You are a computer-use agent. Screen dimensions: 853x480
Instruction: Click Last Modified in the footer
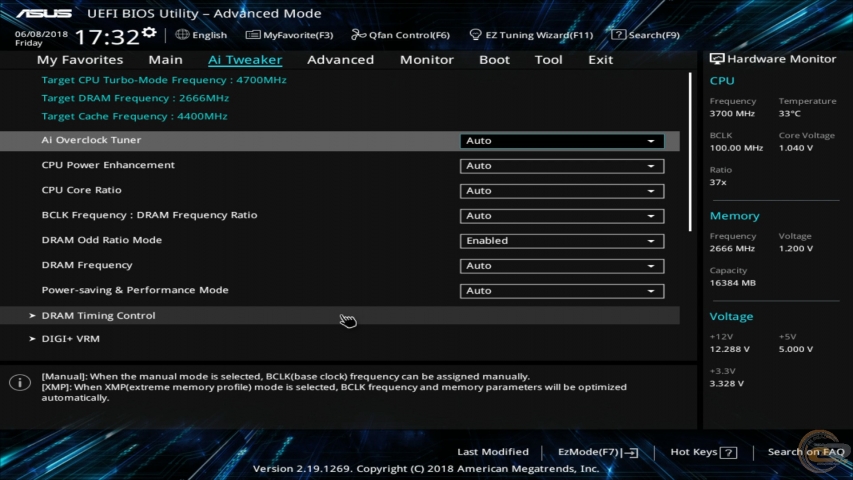[x=493, y=452]
